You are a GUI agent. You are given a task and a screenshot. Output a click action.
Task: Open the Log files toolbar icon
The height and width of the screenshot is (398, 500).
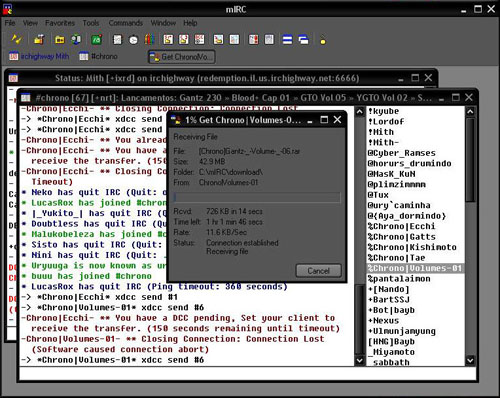click(x=234, y=39)
